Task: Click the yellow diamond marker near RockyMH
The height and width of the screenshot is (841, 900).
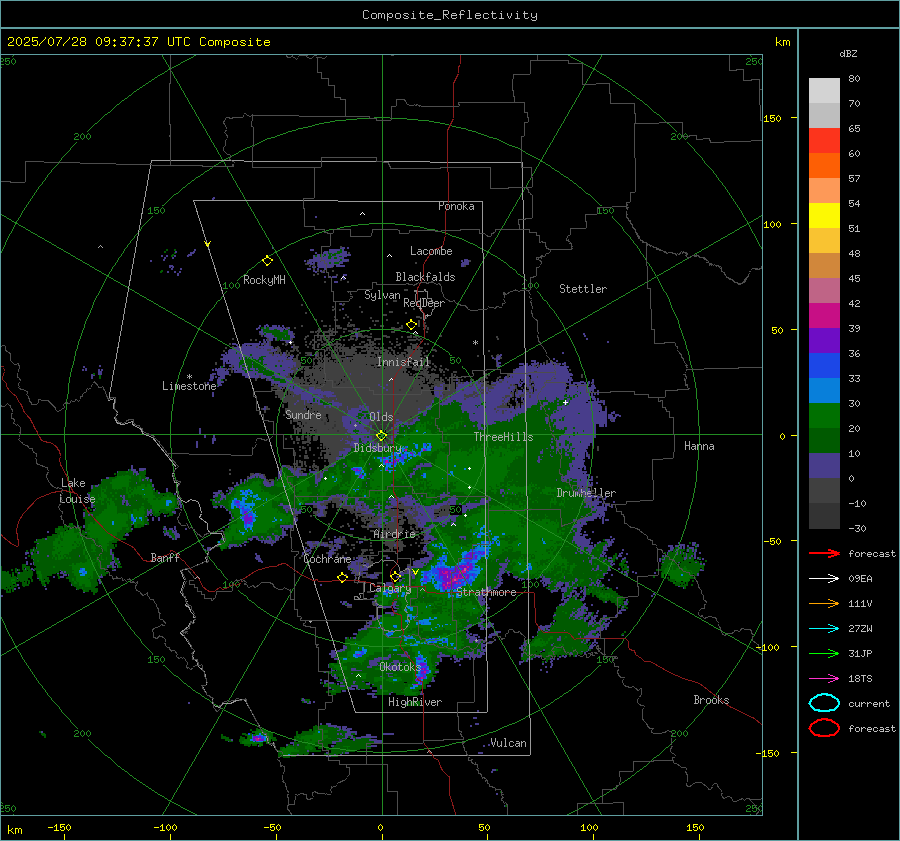Action: tap(267, 261)
